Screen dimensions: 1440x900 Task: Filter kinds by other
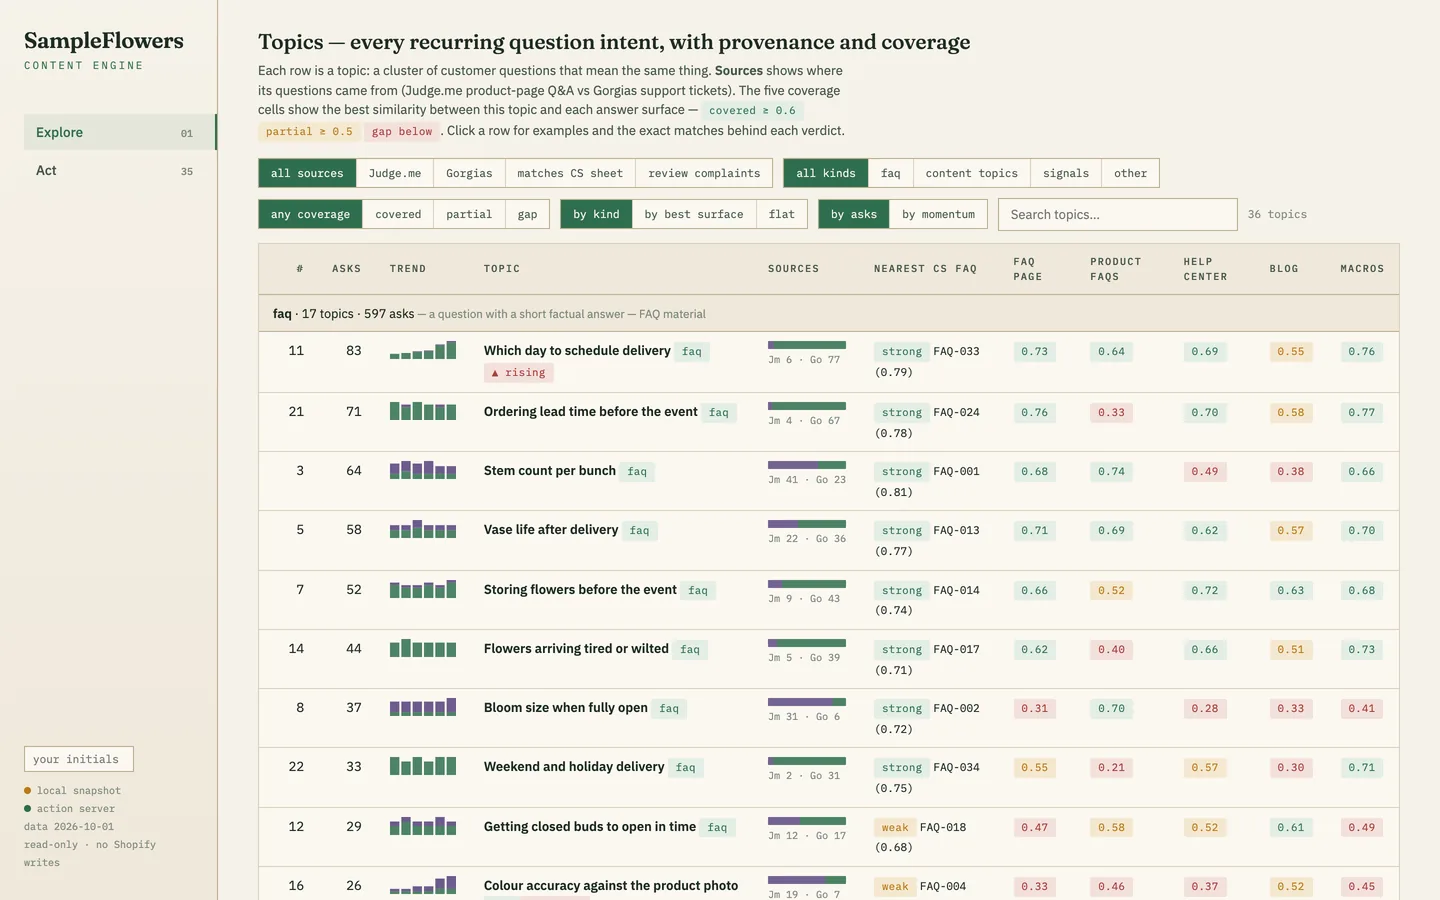1131,173
